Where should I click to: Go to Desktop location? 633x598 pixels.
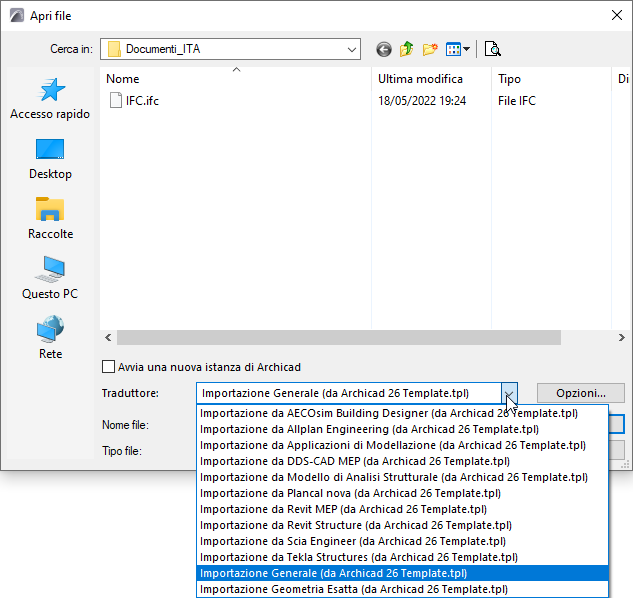pos(50,159)
